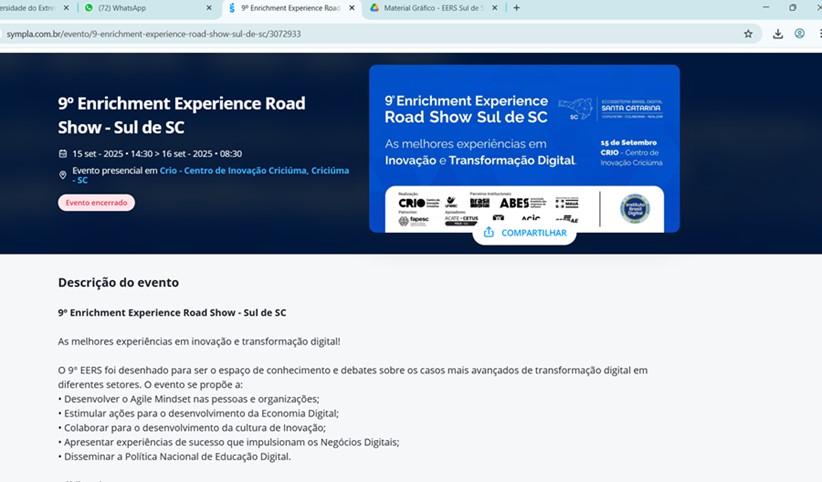The width and height of the screenshot is (822, 482).
Task: Click the Descrição do evento heading
Action: tap(118, 283)
